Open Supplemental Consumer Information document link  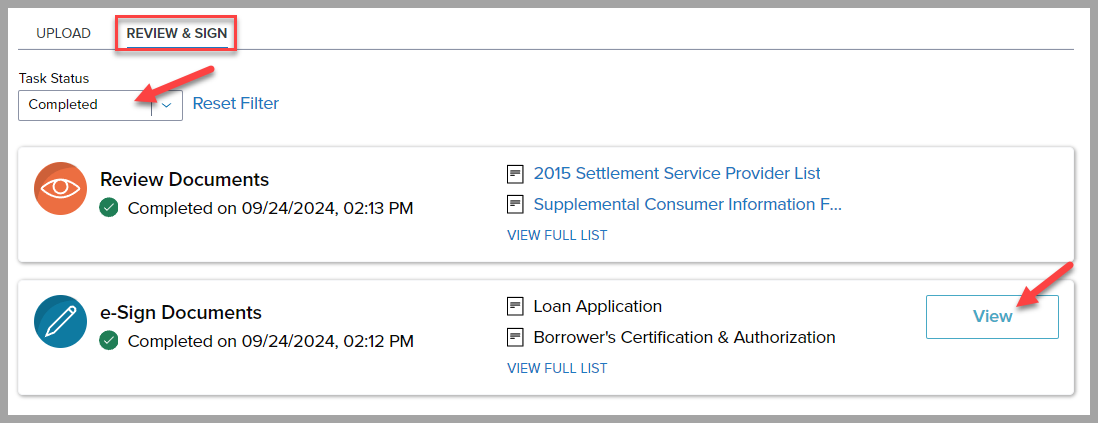pos(688,204)
